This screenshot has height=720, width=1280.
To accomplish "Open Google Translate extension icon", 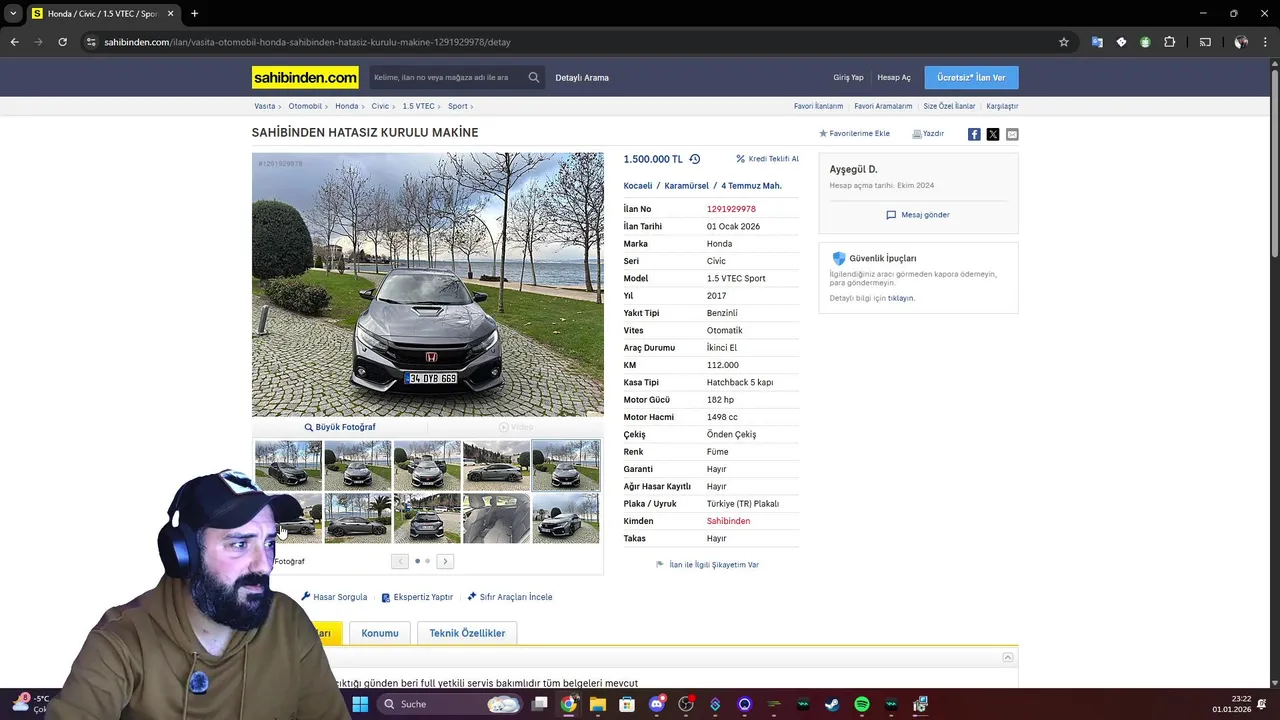I will pyautogui.click(x=1097, y=42).
